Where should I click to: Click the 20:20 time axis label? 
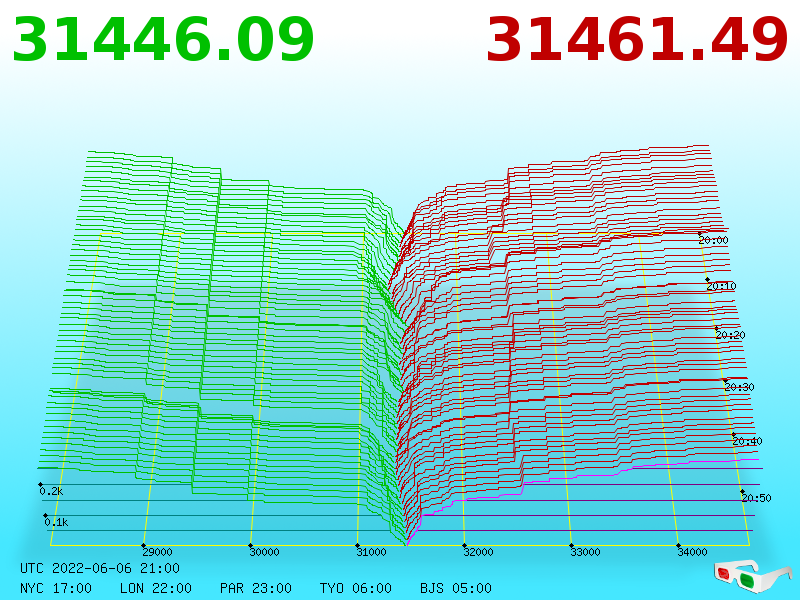(730, 335)
